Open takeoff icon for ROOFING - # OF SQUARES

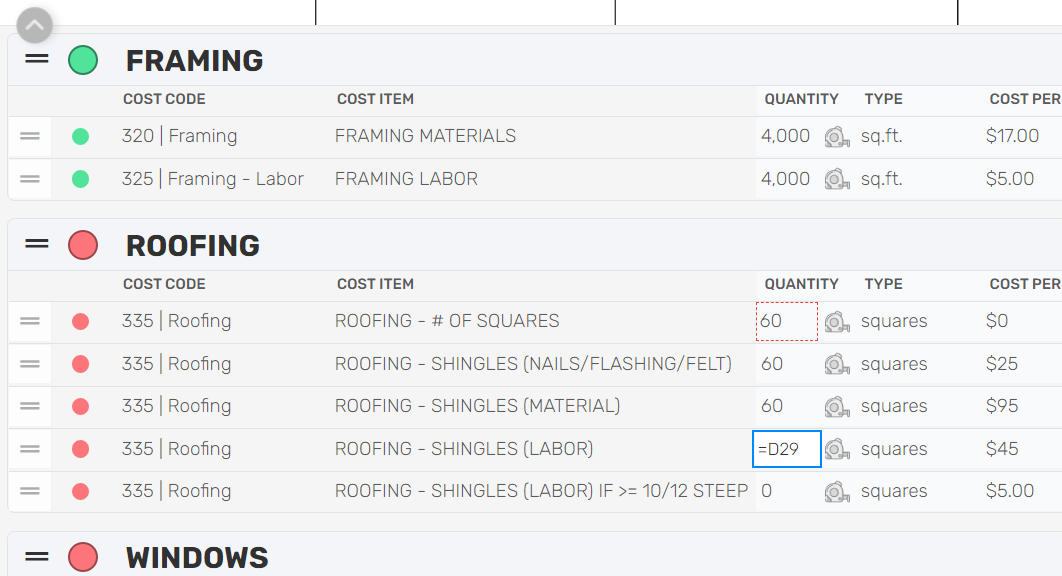click(837, 322)
